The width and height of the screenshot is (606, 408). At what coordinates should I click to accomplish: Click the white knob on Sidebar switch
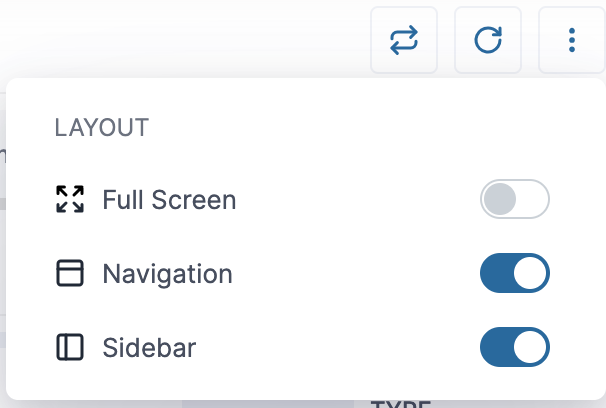pos(532,348)
